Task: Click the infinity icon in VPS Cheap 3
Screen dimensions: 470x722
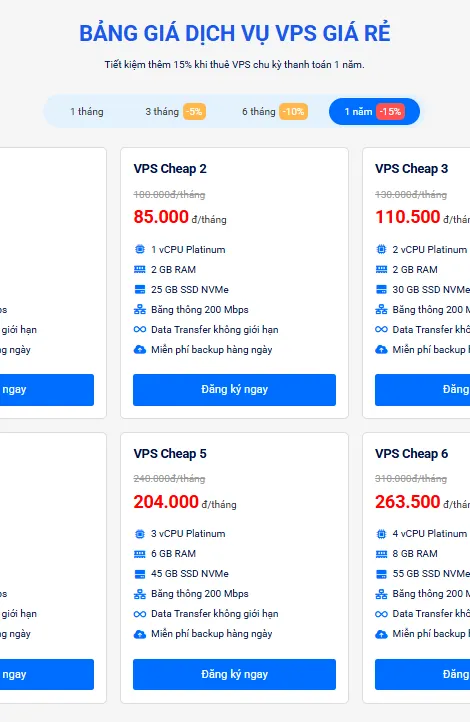Action: pos(381,329)
